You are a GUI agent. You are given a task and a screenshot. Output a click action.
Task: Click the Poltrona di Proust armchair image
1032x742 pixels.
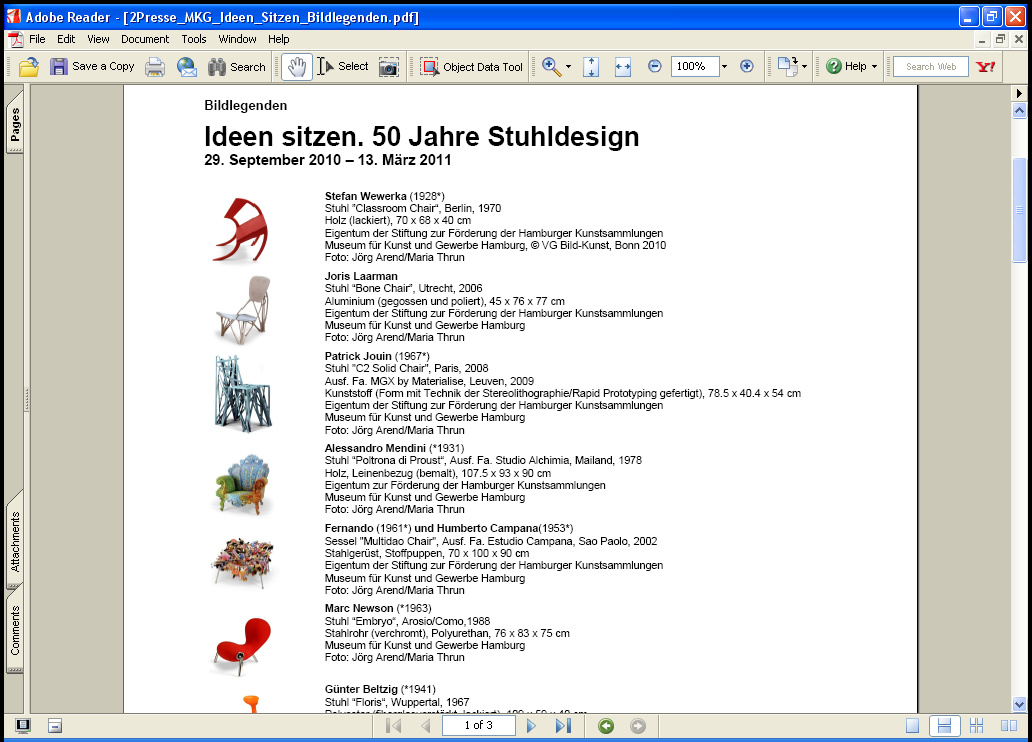click(x=243, y=484)
